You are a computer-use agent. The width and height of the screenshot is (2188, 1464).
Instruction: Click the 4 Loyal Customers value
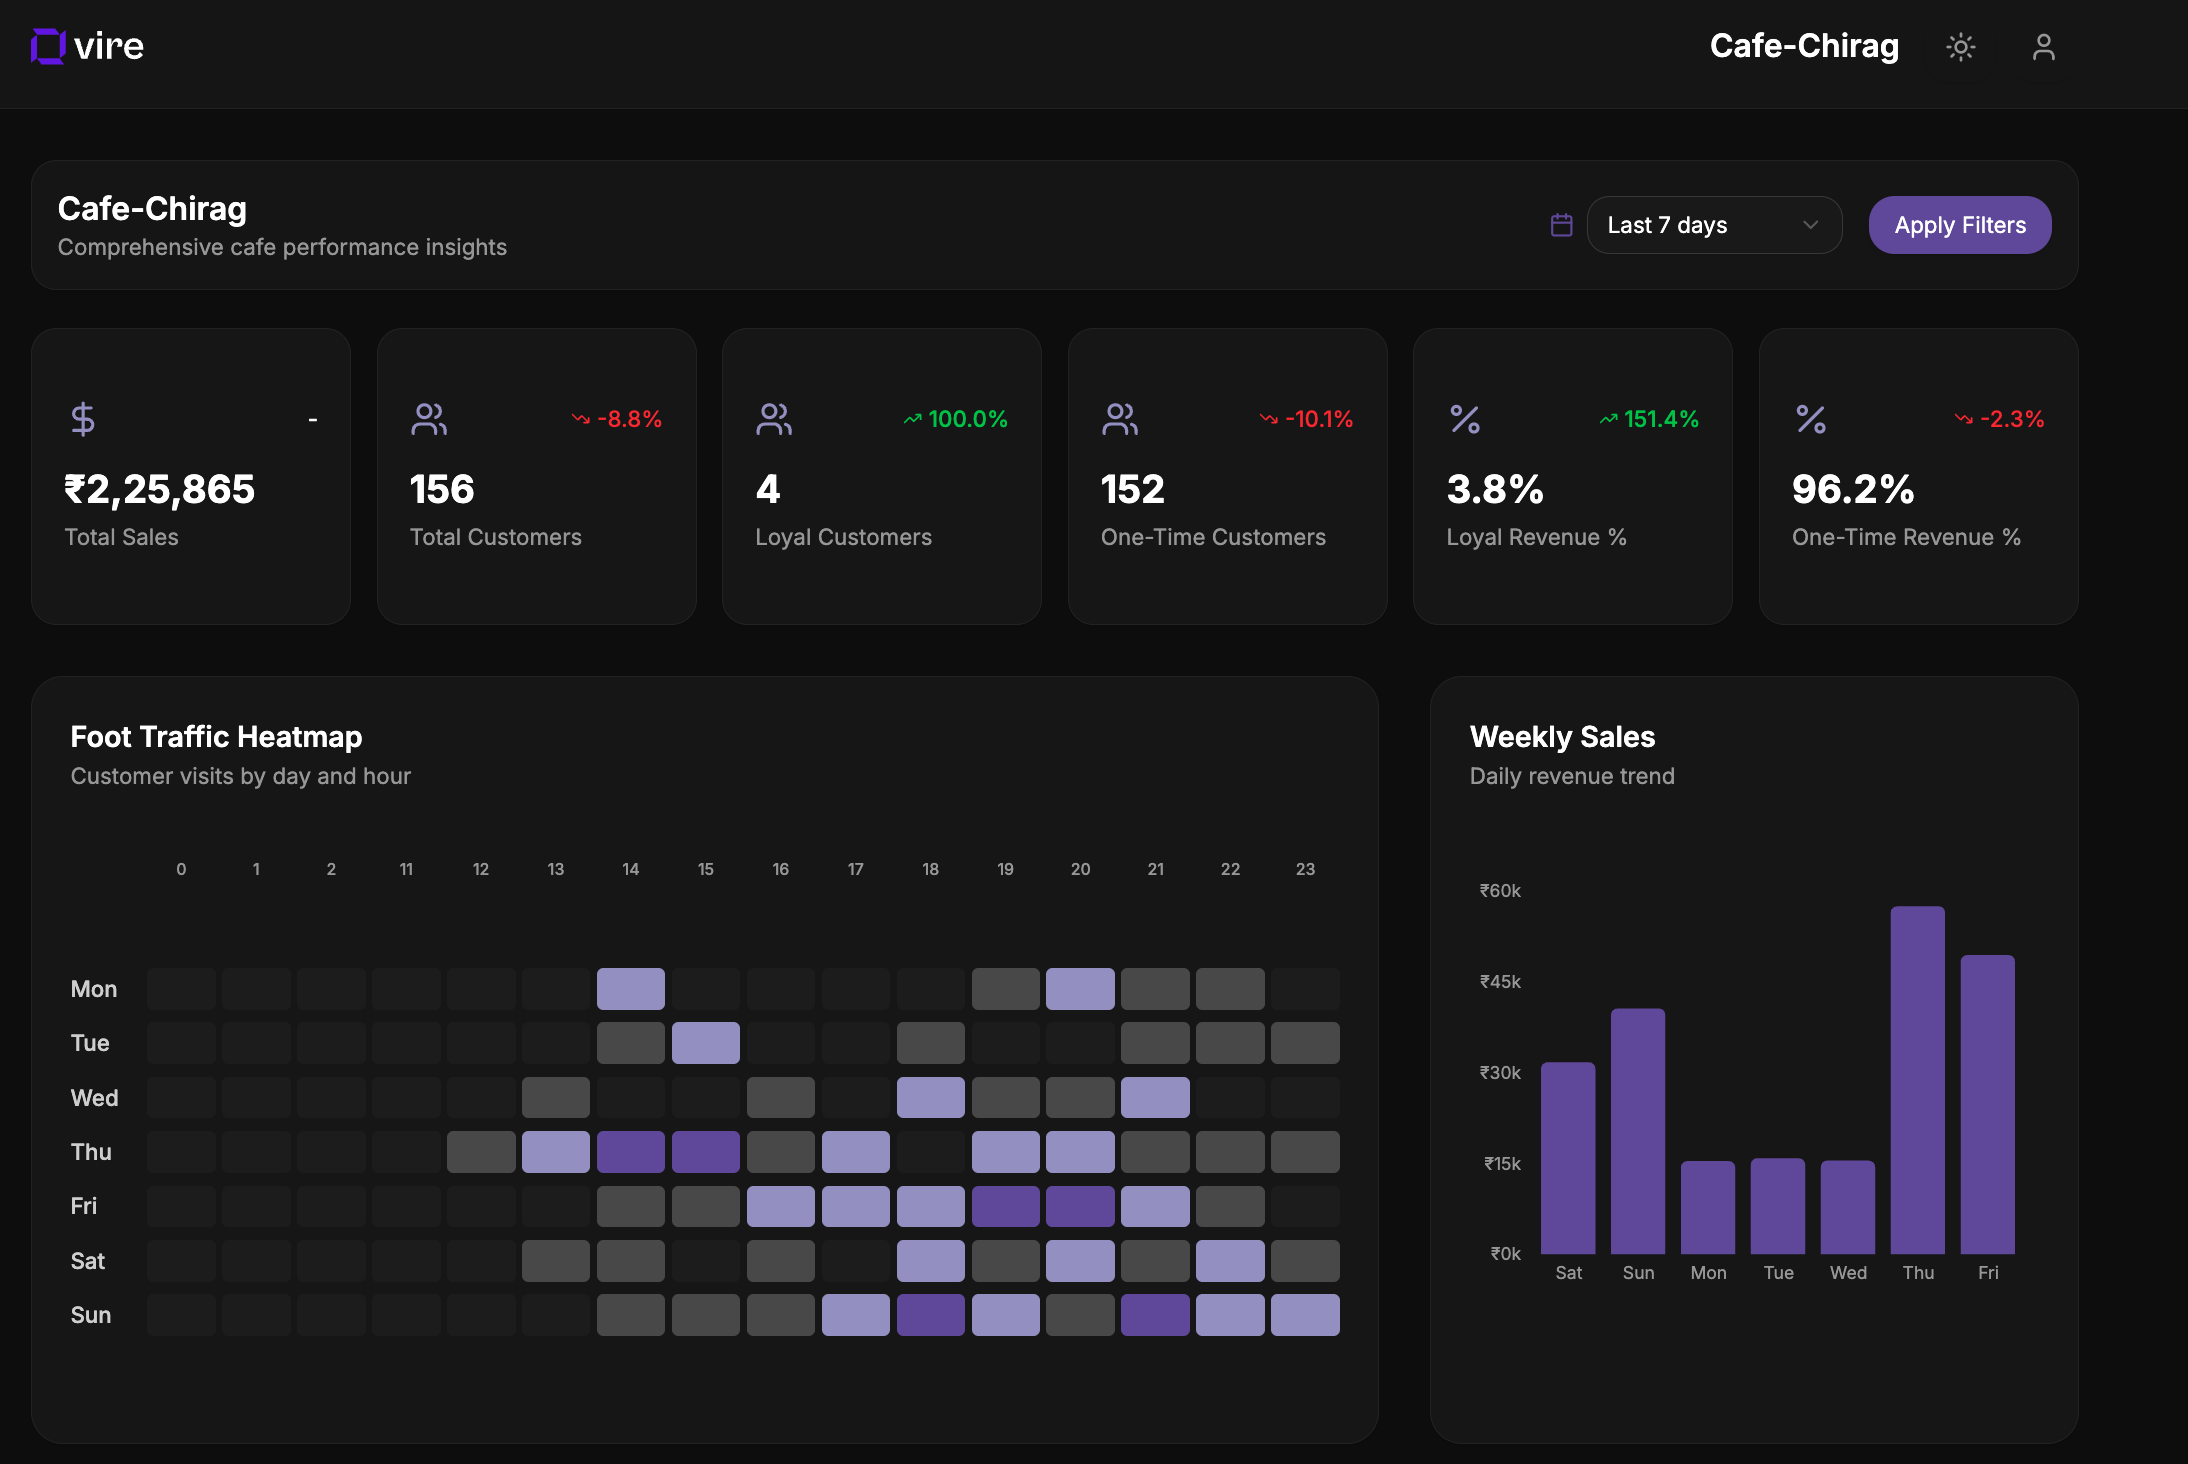(x=768, y=489)
